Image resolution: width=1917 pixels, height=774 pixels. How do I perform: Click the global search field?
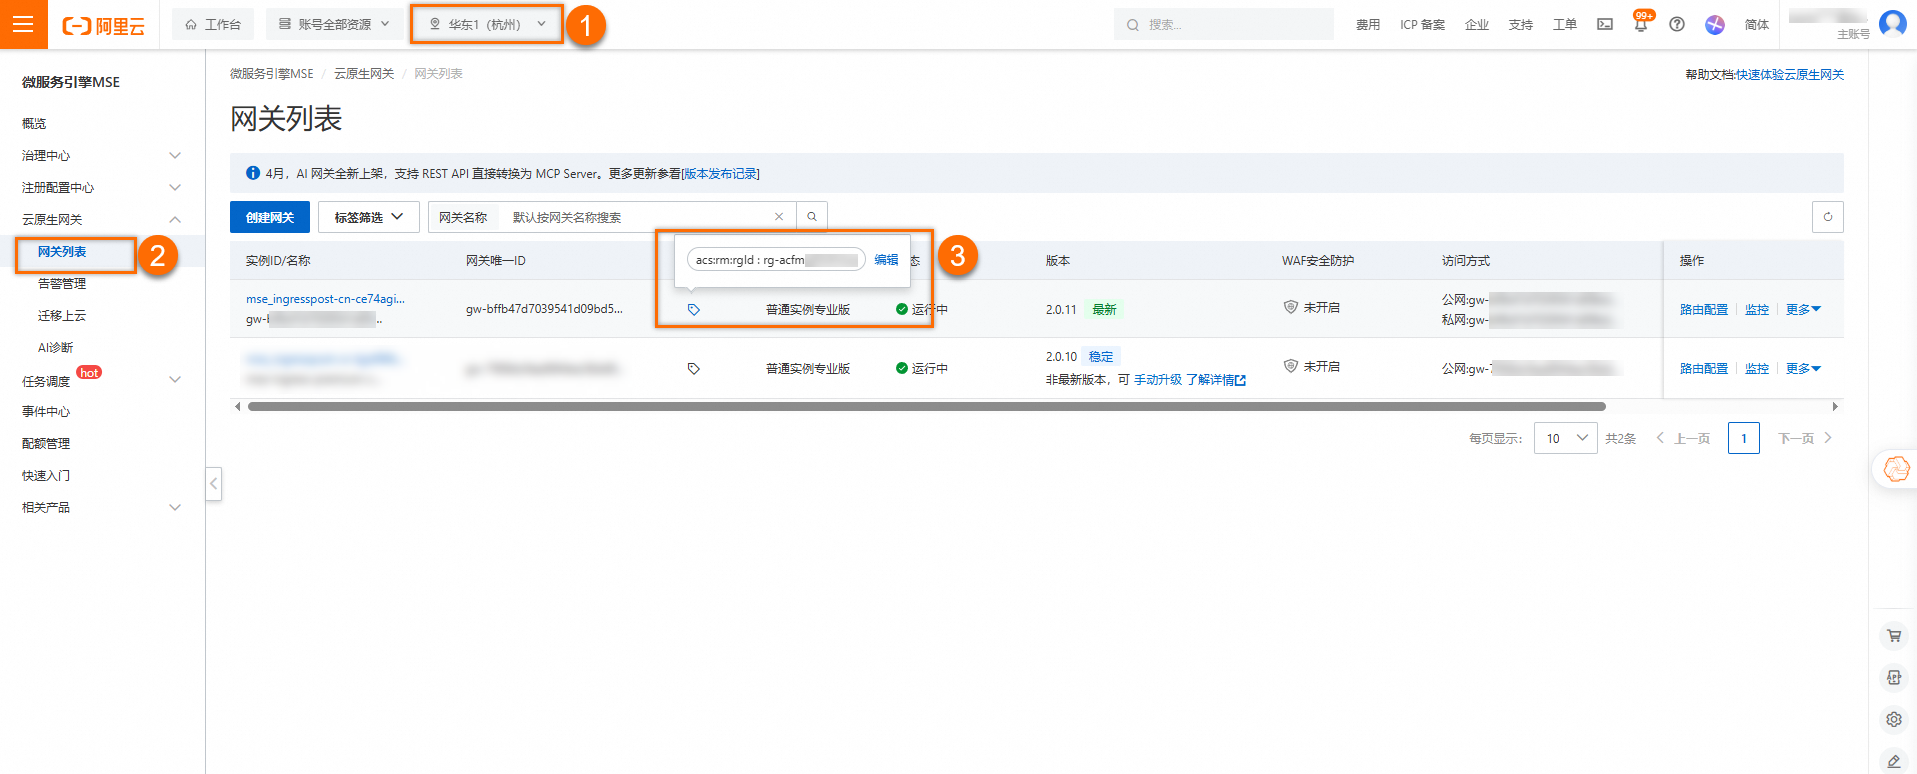pos(1224,24)
